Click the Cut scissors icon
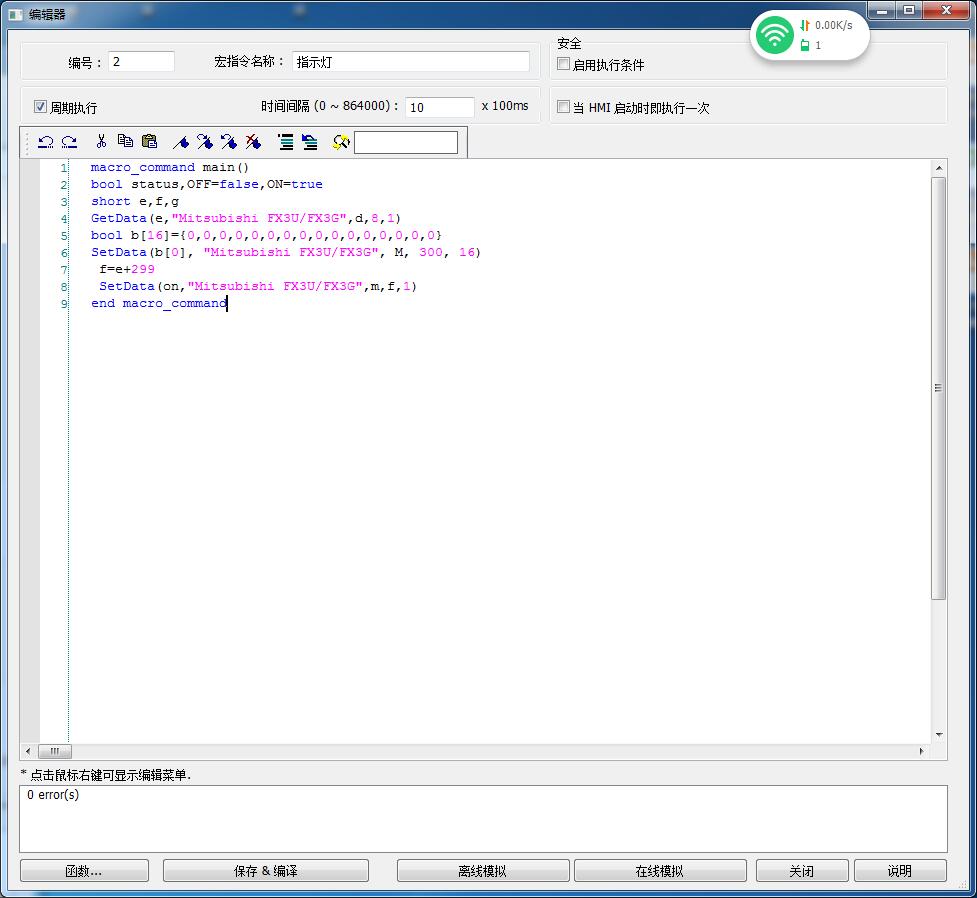Screen dimensions: 977x898 (101, 142)
